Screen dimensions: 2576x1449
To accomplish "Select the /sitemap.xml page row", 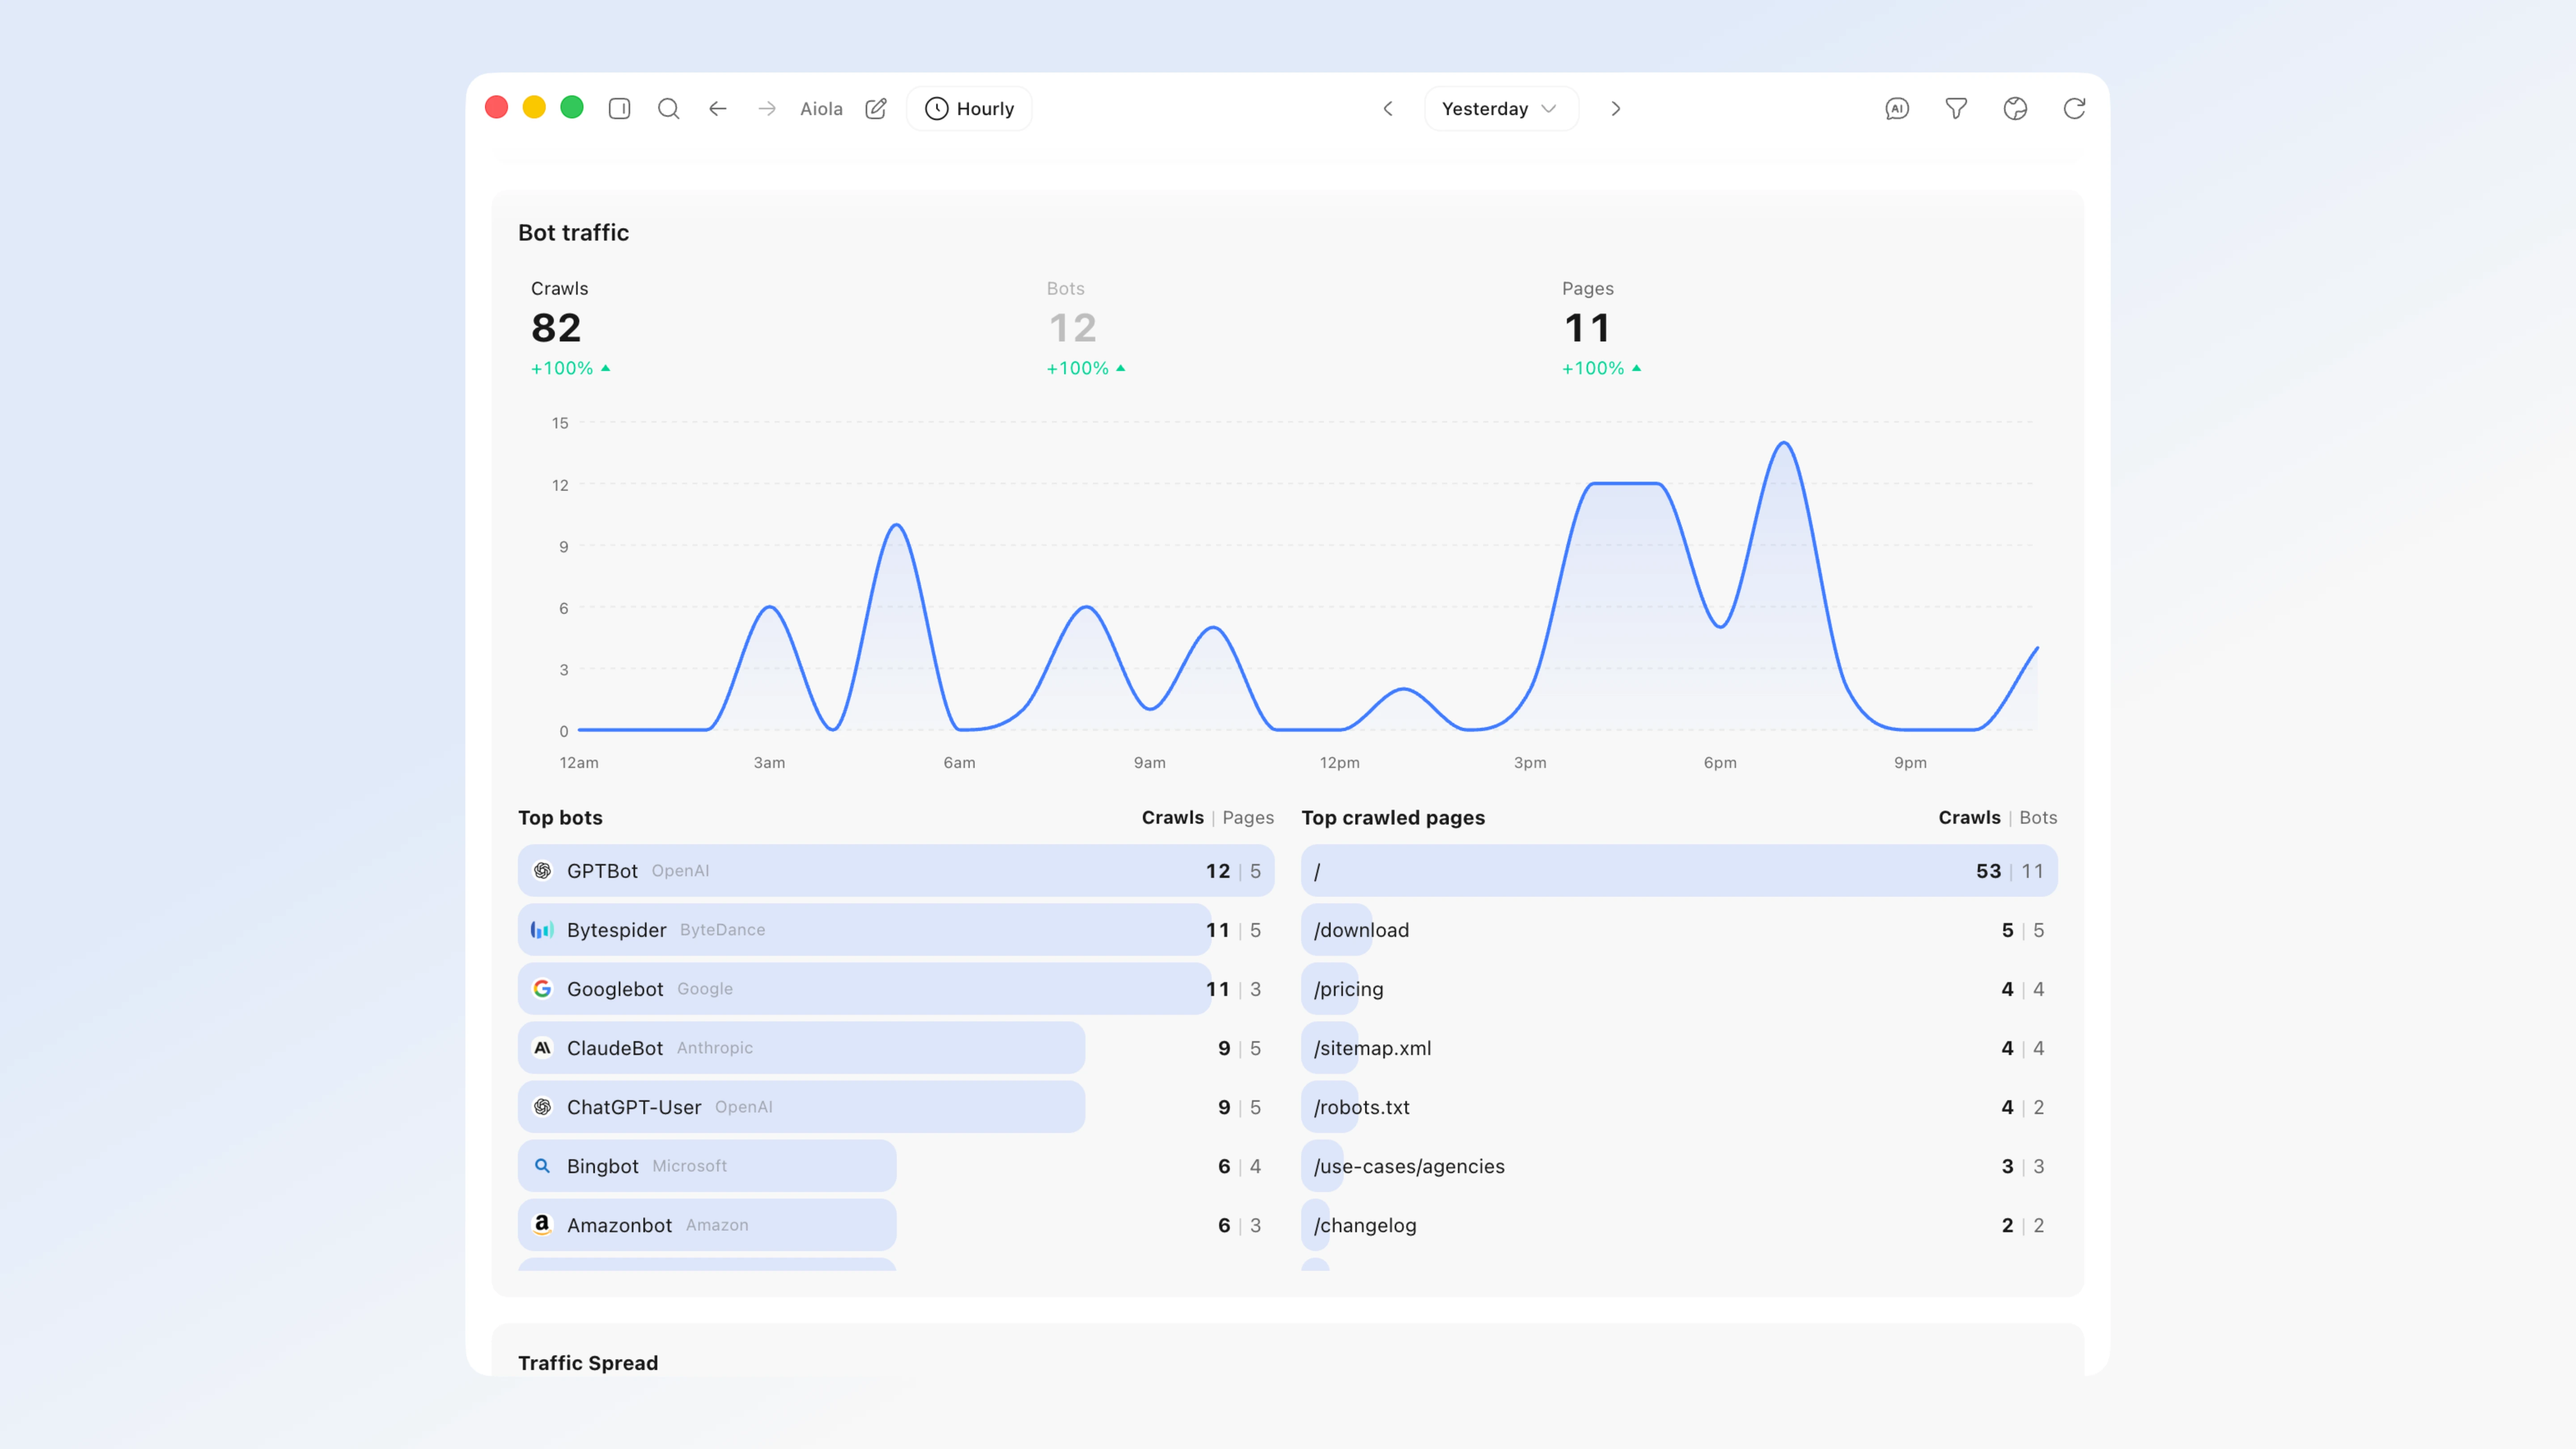I will 1679,1047.
